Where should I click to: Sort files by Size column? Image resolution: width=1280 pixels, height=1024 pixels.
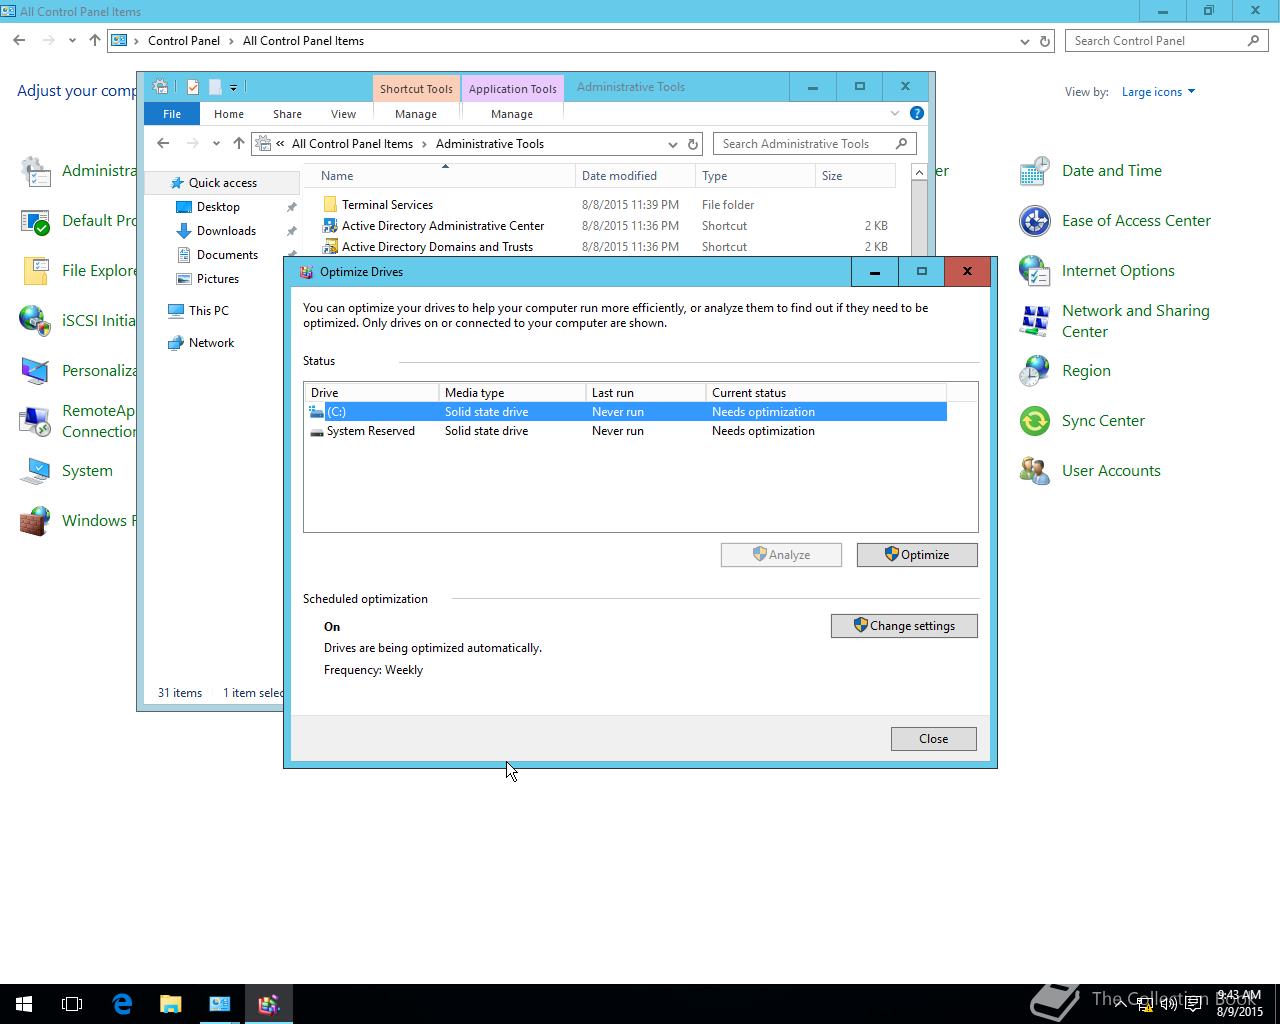(x=855, y=176)
